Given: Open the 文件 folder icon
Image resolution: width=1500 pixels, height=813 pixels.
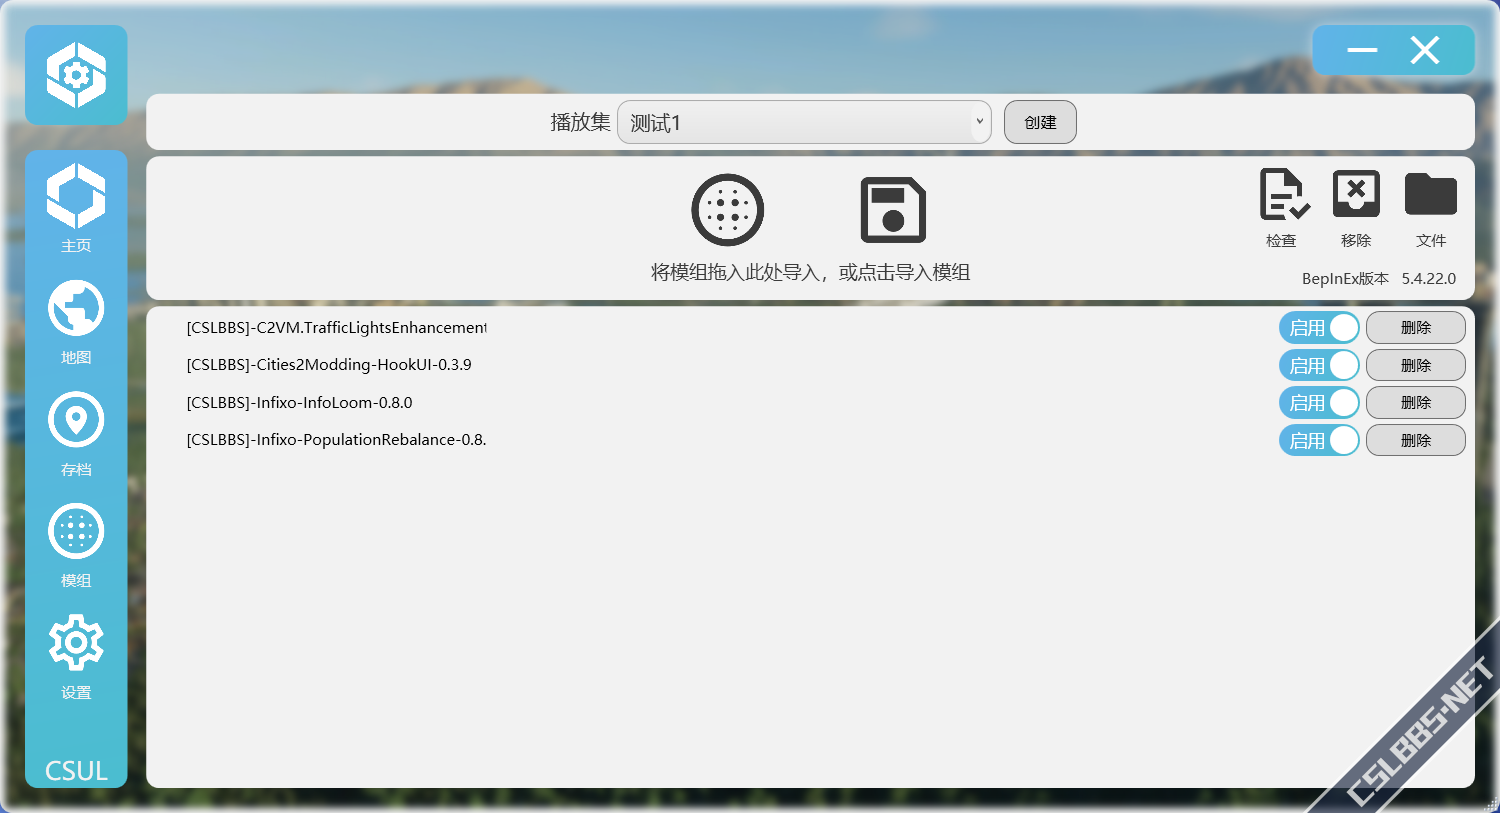Looking at the screenshot, I should pos(1430,205).
